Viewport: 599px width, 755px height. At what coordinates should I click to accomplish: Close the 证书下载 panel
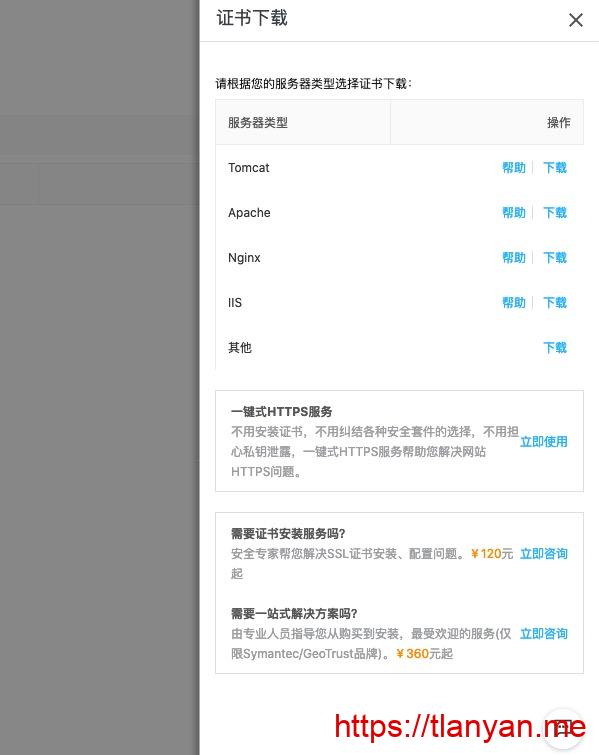(x=575, y=20)
